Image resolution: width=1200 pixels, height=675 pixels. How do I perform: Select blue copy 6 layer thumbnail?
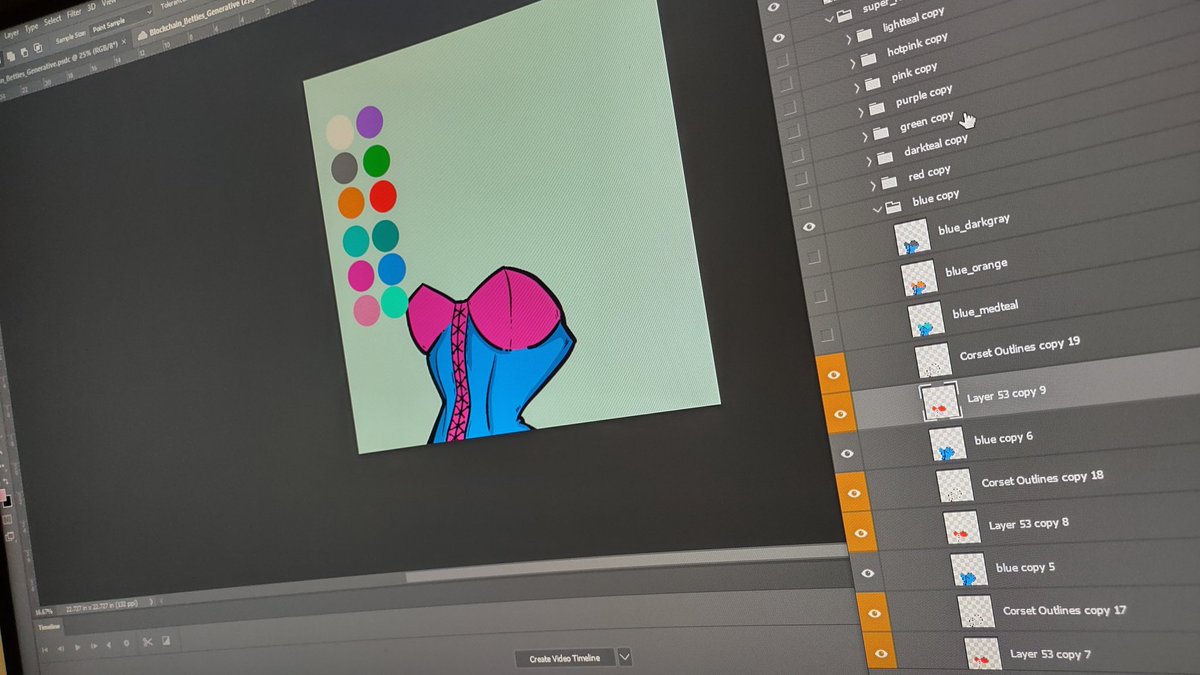(x=947, y=443)
